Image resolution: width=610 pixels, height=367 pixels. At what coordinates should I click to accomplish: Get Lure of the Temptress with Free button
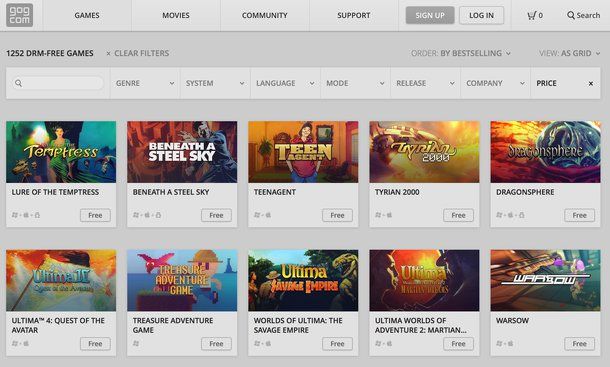95,215
